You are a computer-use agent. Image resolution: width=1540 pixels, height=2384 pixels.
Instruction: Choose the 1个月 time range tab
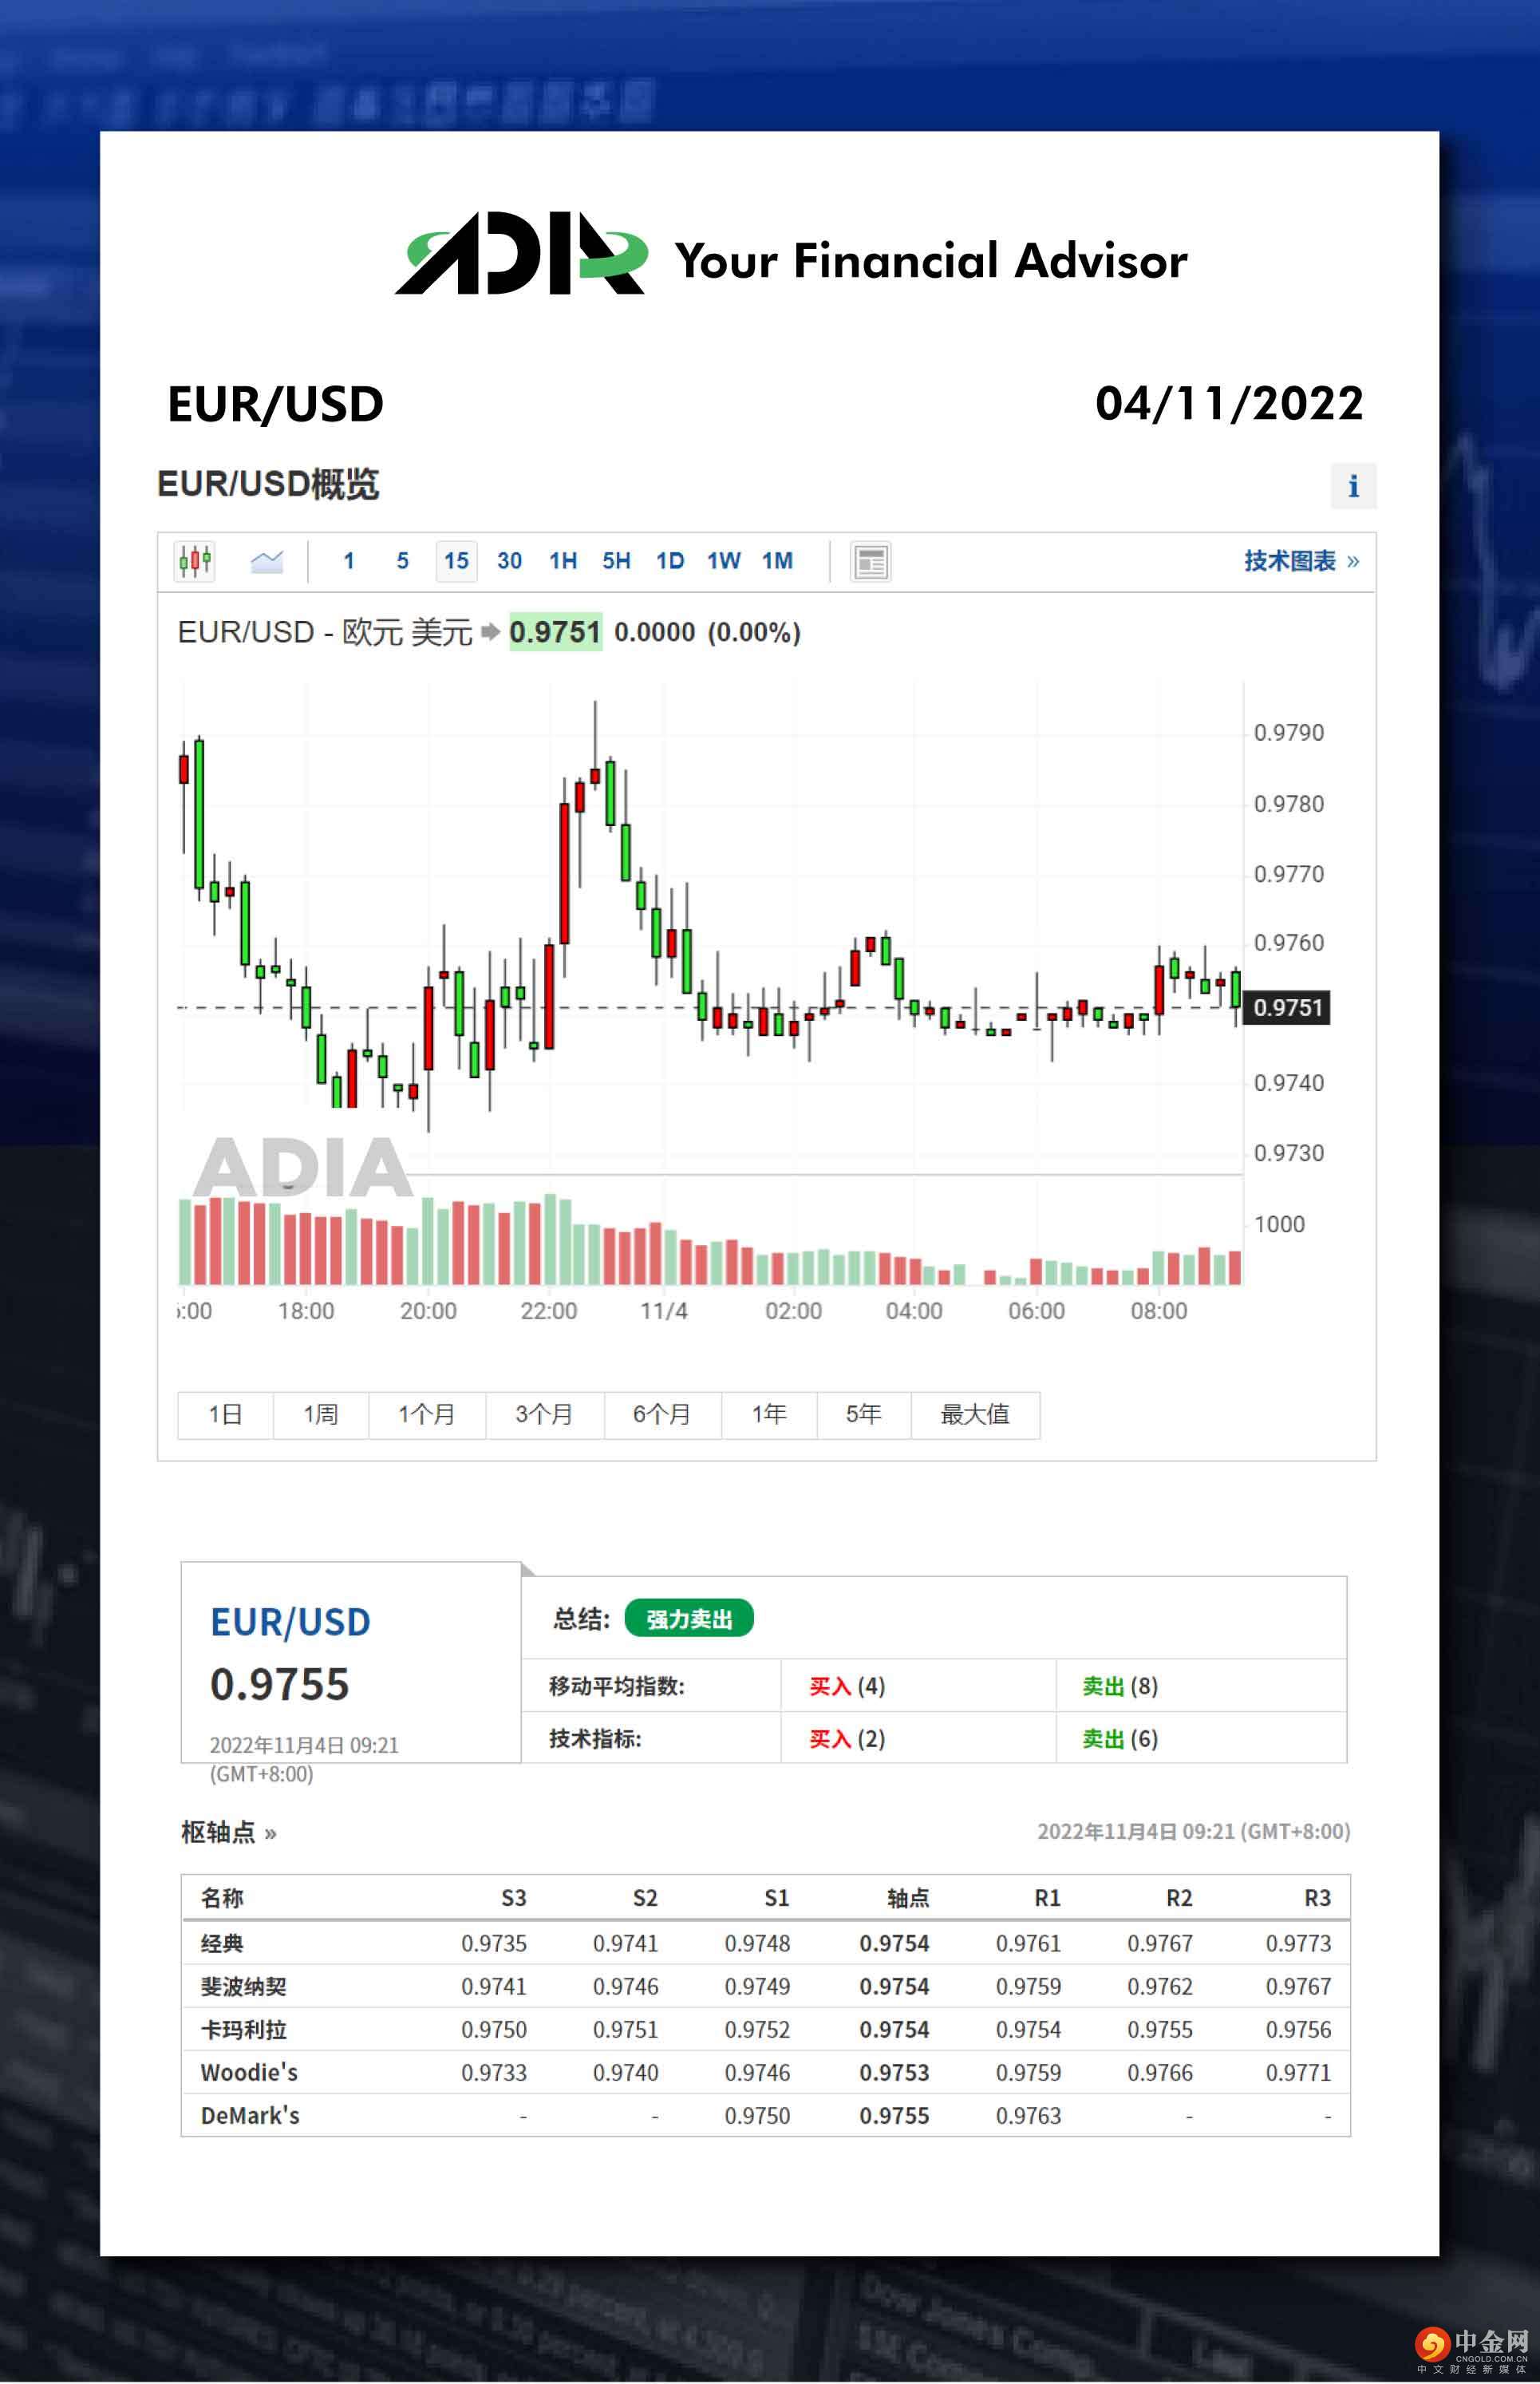pos(427,1415)
